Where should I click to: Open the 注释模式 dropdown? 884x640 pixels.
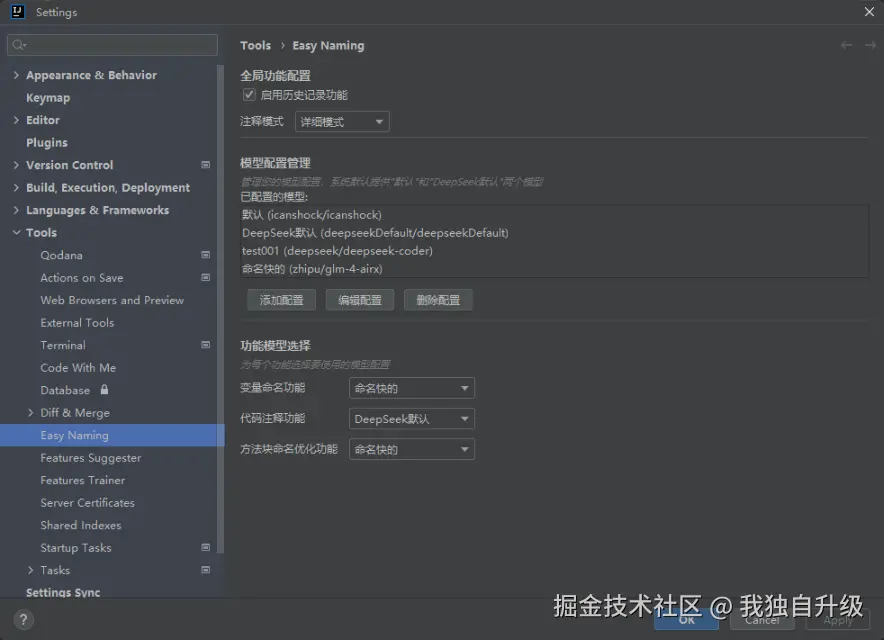(341, 122)
